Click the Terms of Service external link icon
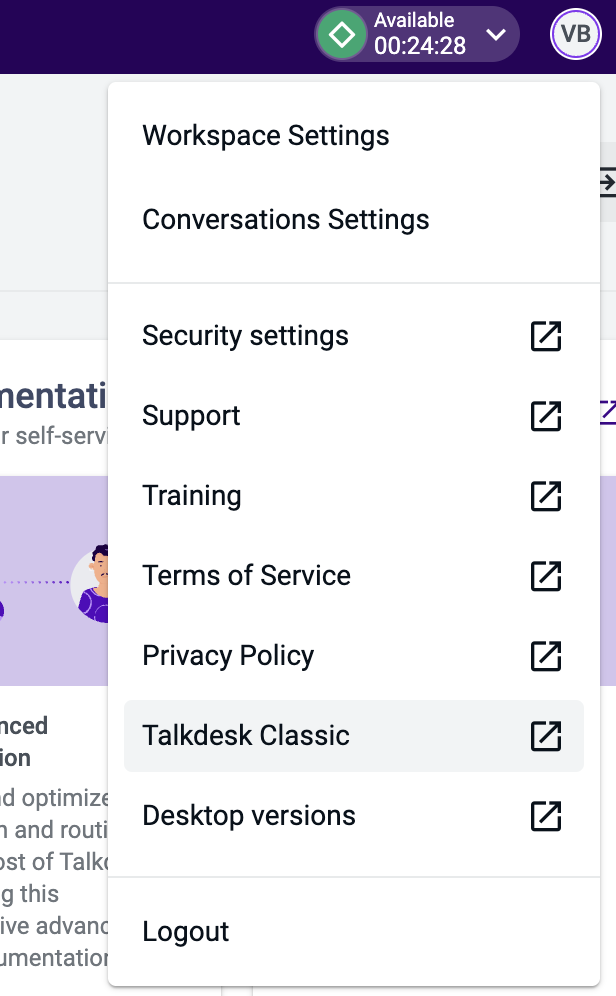 click(545, 576)
